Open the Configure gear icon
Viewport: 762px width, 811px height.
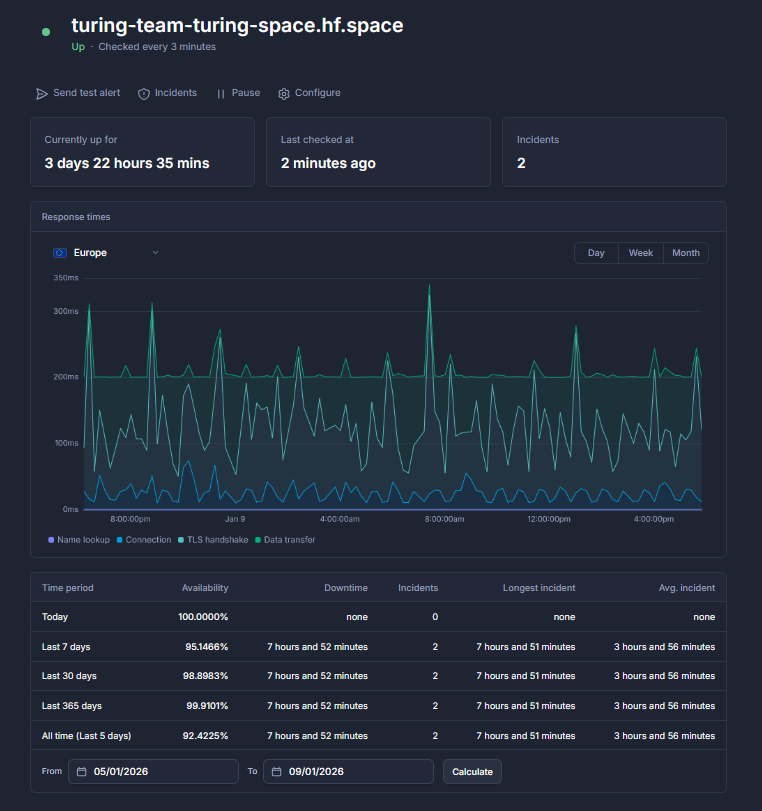coord(283,94)
